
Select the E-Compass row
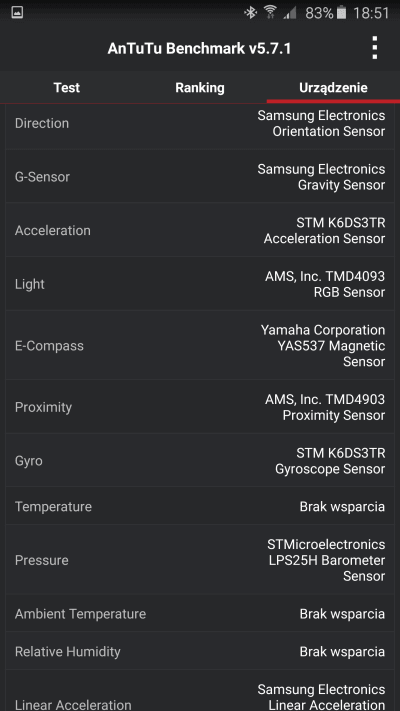[200, 345]
